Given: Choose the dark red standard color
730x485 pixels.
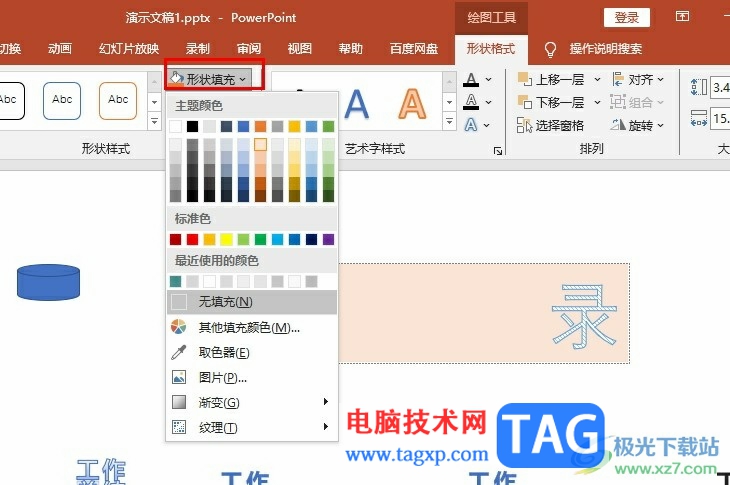Looking at the screenshot, I should tap(176, 239).
